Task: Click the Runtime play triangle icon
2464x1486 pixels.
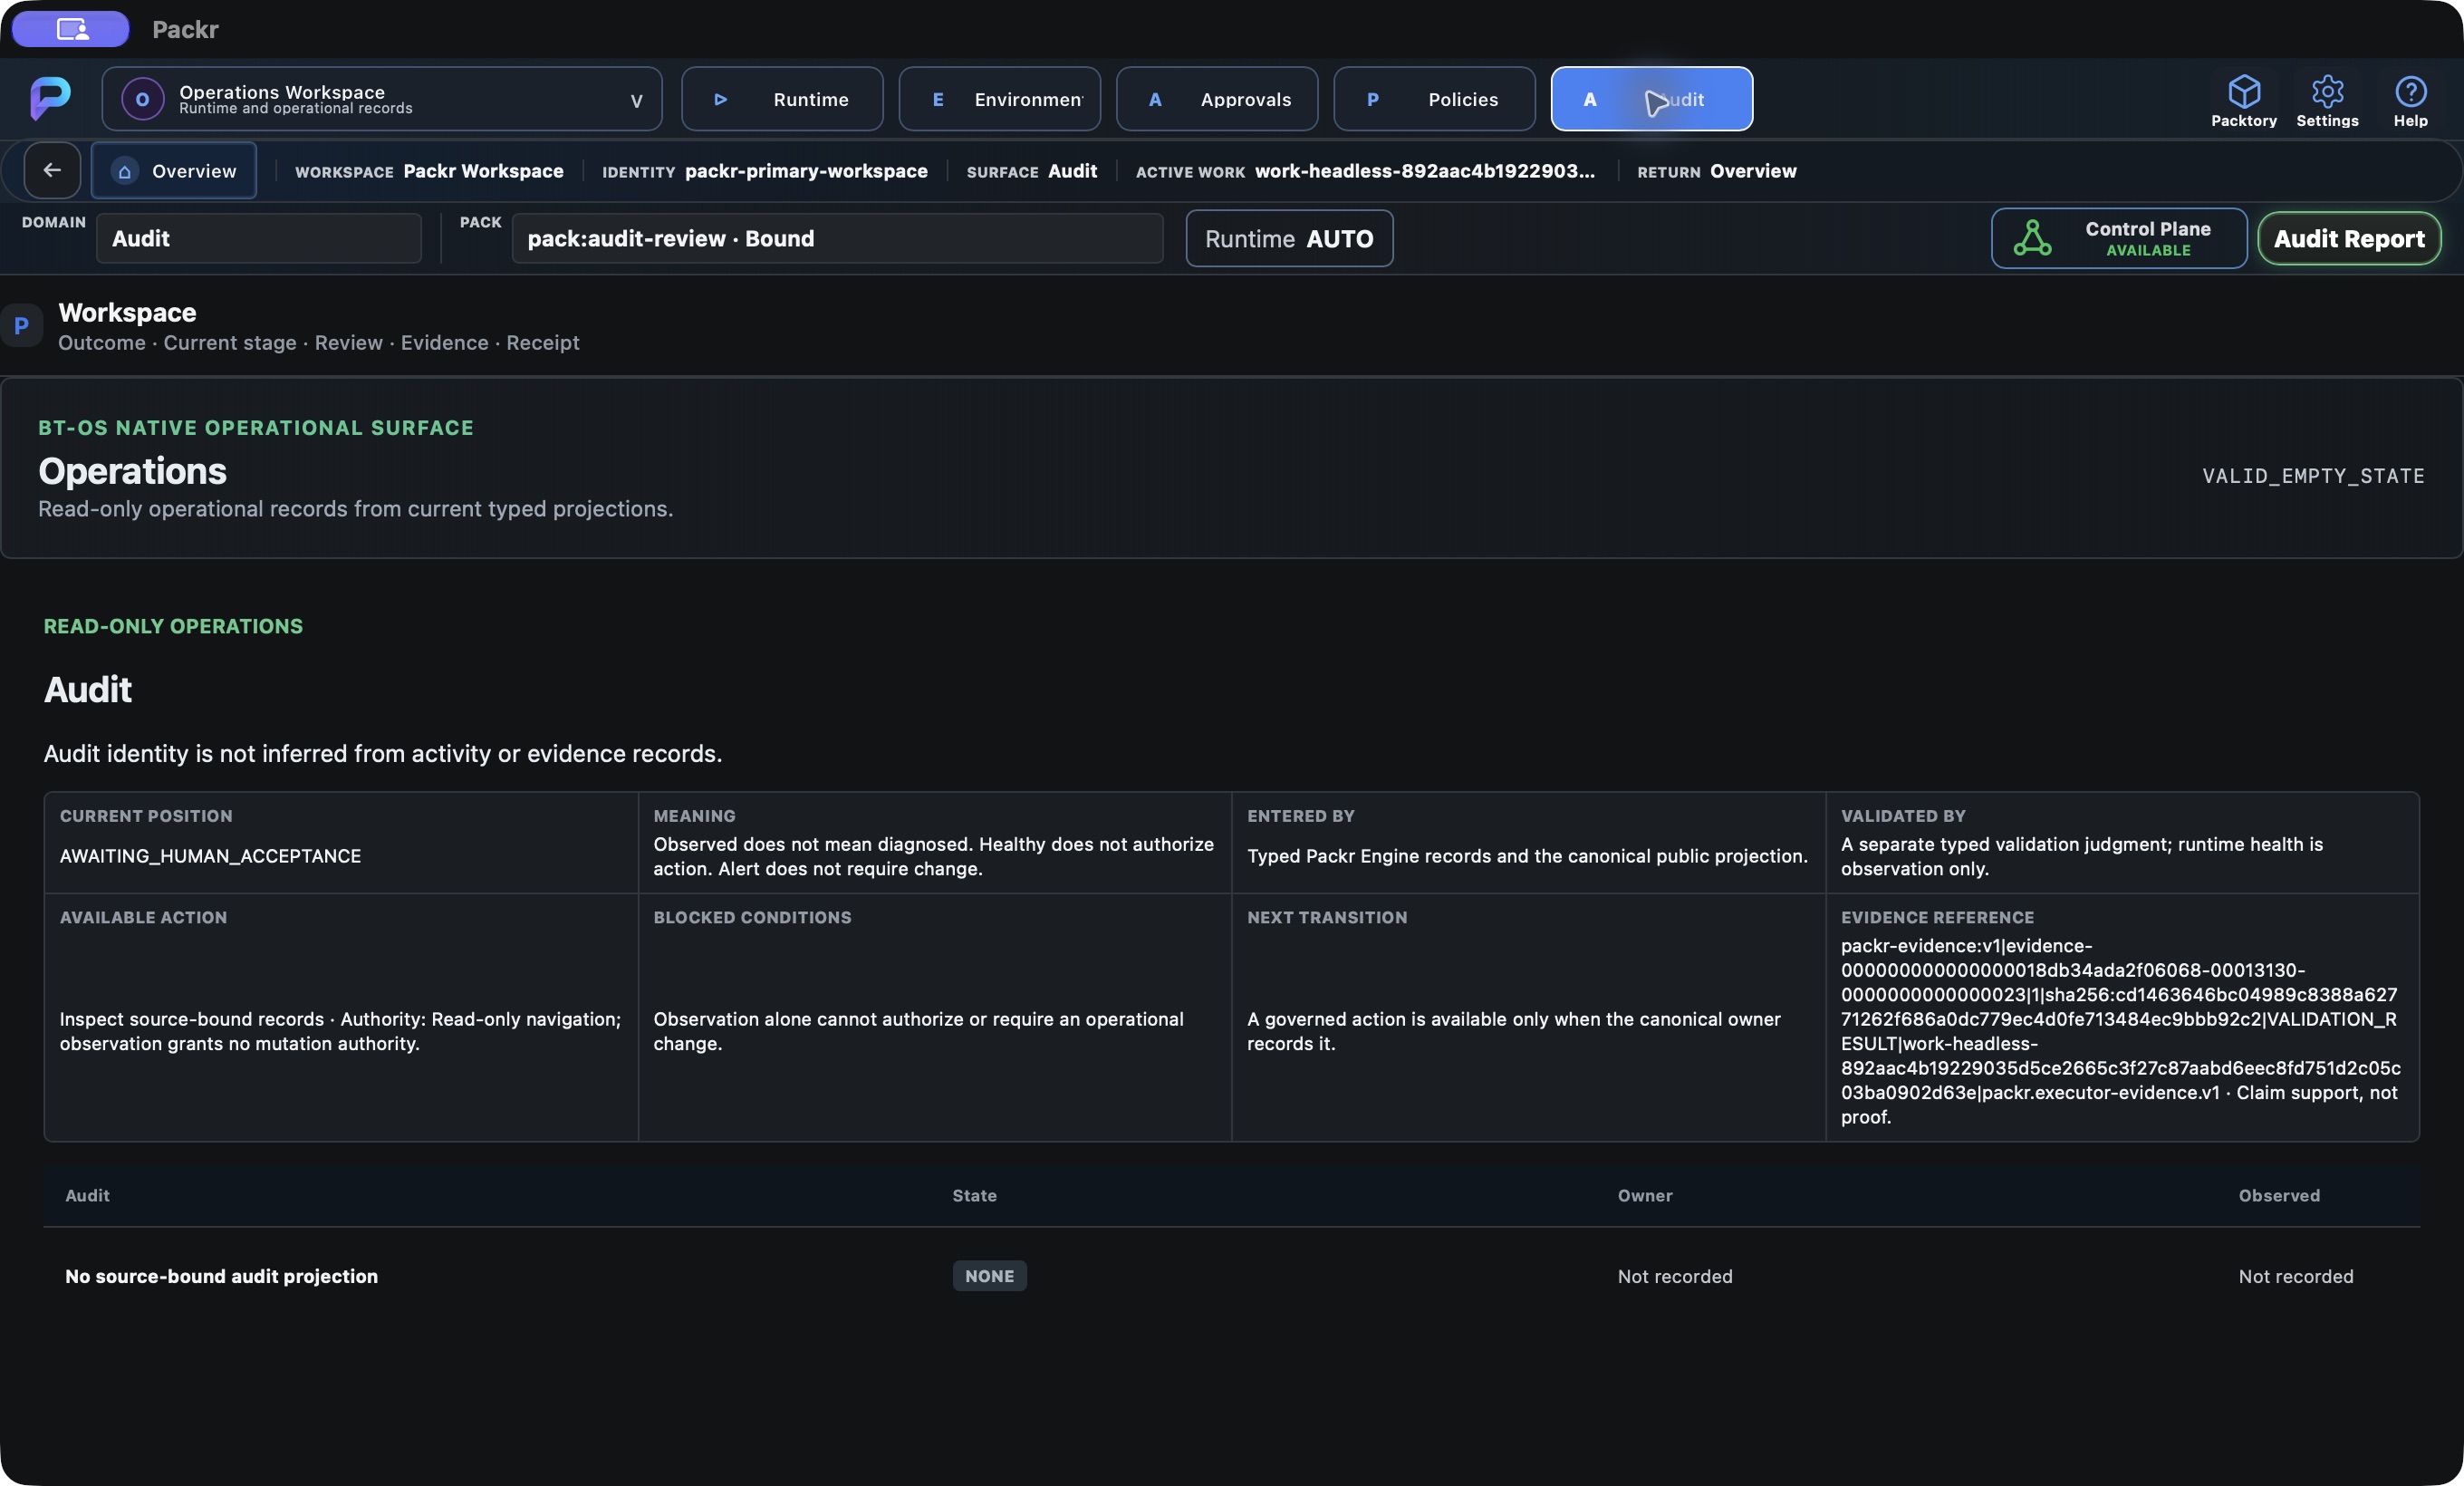Action: (x=720, y=99)
